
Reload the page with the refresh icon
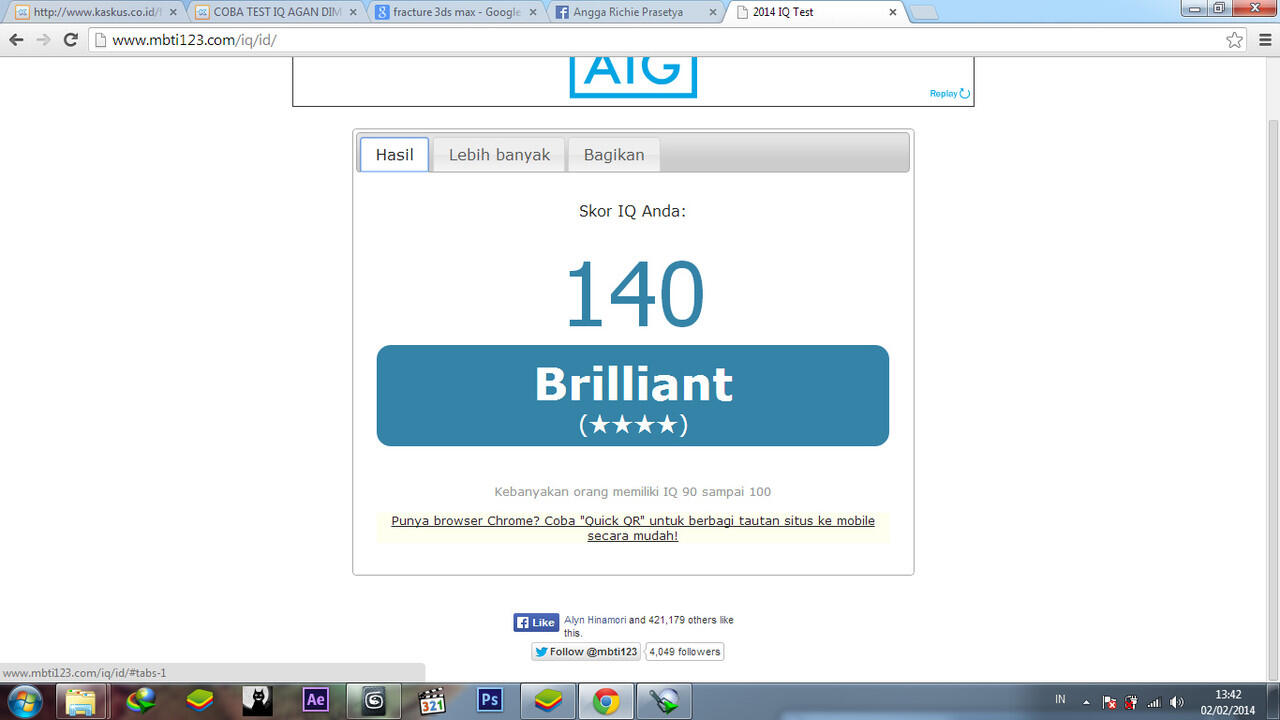point(70,40)
